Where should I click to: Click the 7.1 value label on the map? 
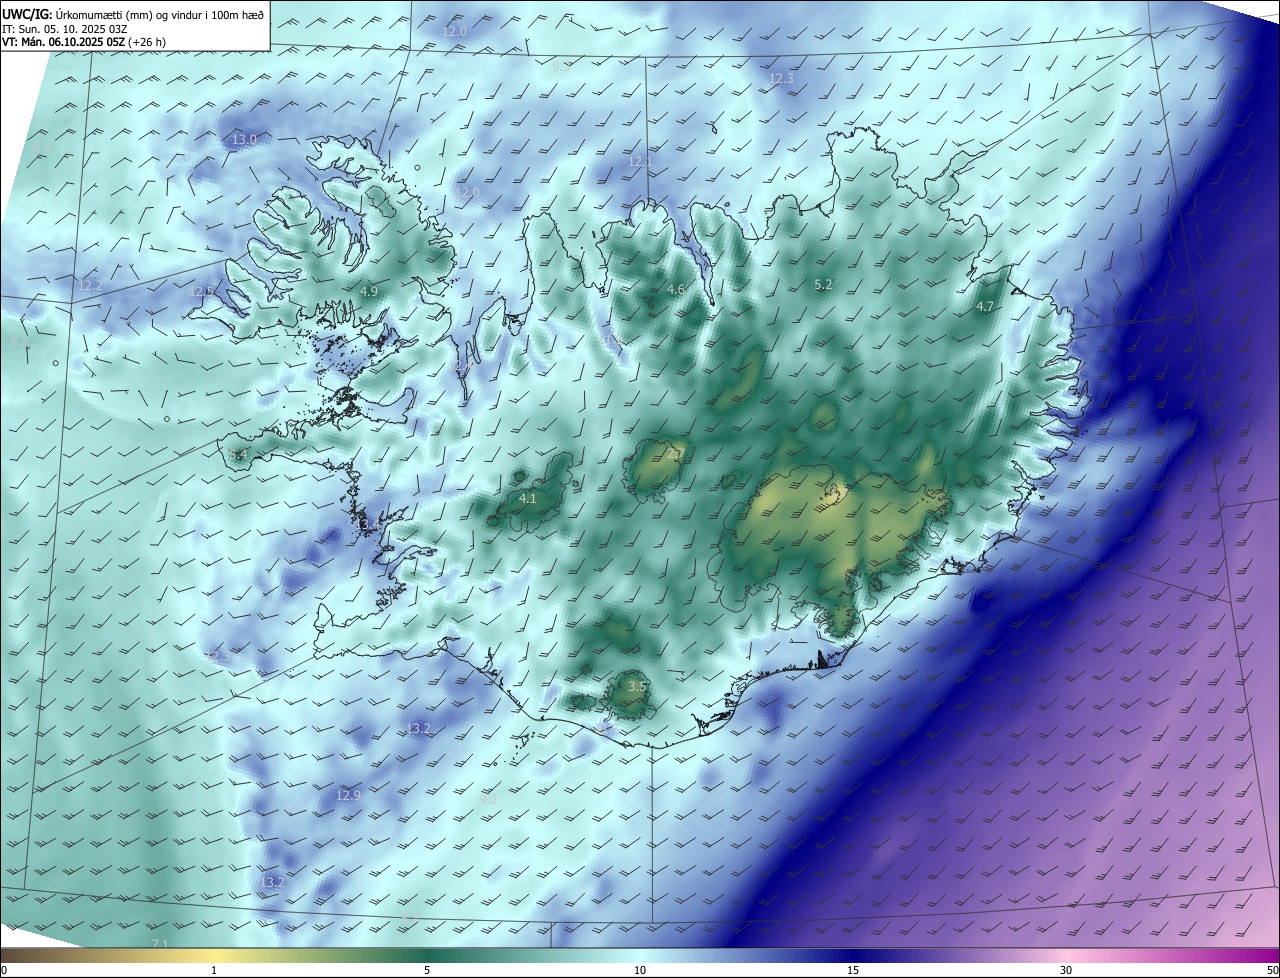[x=160, y=943]
